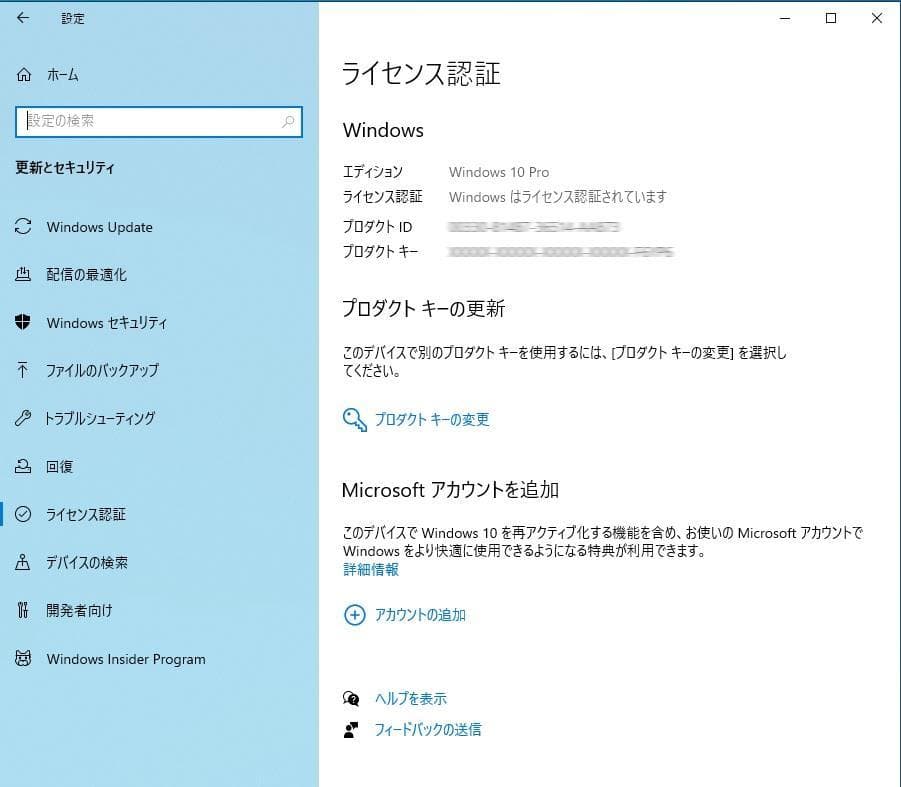The width and height of the screenshot is (901, 787).
Task: Click the Microsoft アカウントを追加 heading
Action: (x=450, y=490)
